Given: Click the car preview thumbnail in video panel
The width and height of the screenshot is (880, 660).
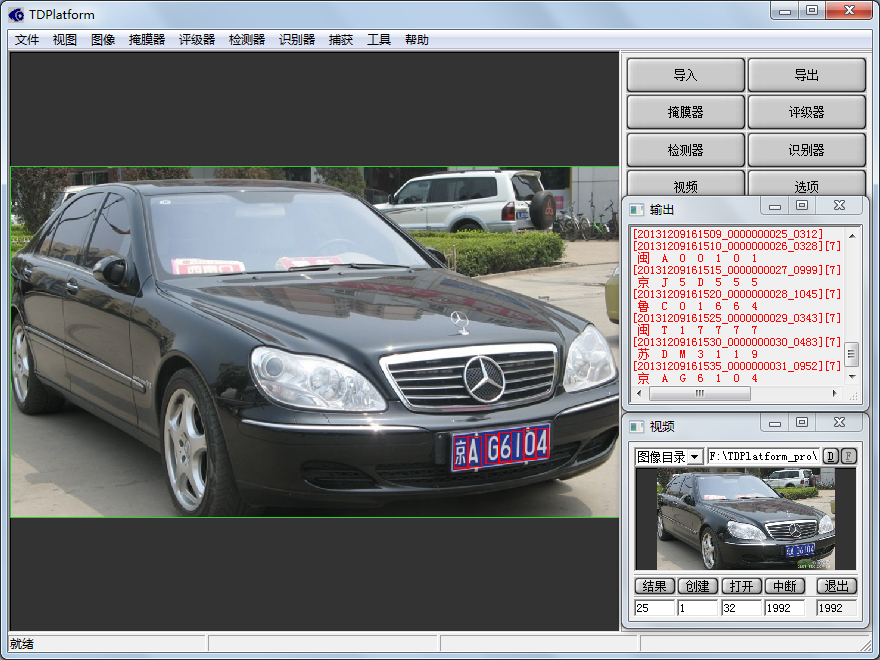Looking at the screenshot, I should coord(746,519).
